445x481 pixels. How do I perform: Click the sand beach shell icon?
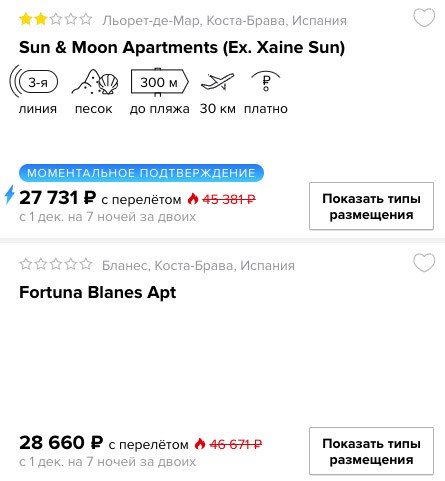(x=95, y=82)
